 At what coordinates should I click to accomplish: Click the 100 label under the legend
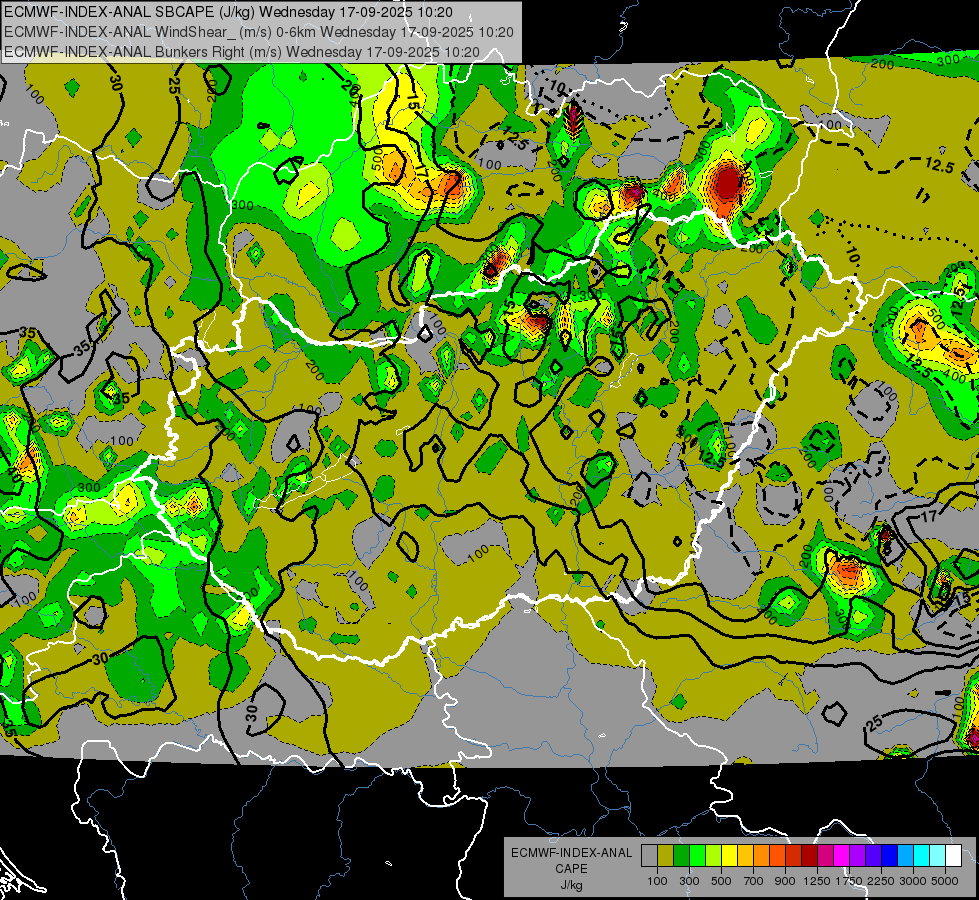(x=657, y=880)
